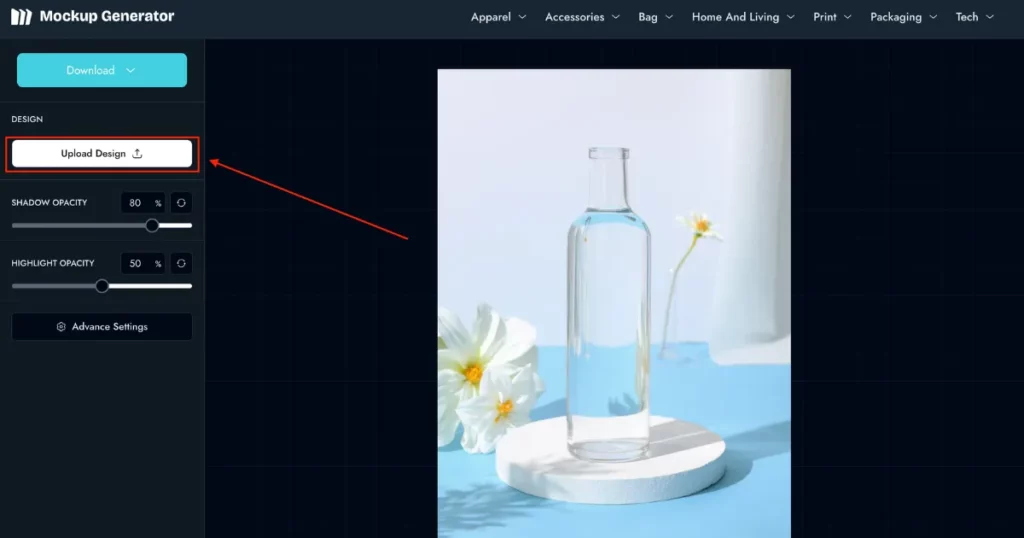Click the gear icon beside Advance Settings
The image size is (1024, 538).
click(61, 327)
